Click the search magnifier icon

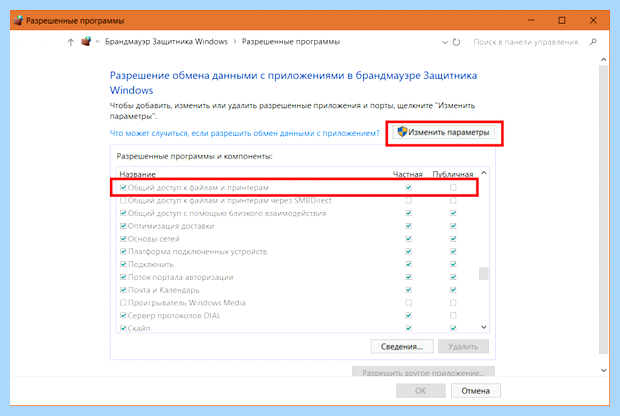(x=593, y=42)
